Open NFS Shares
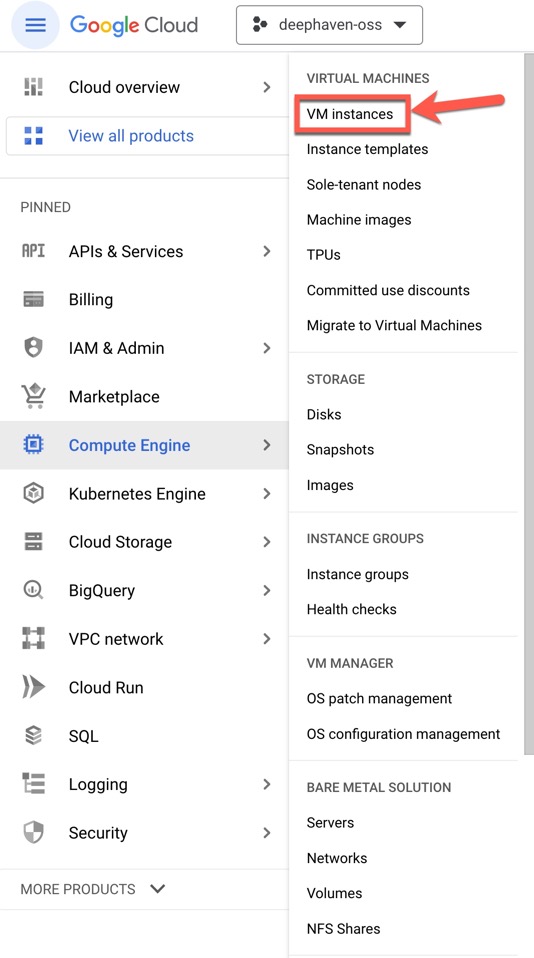534x958 pixels. pyautogui.click(x=343, y=929)
